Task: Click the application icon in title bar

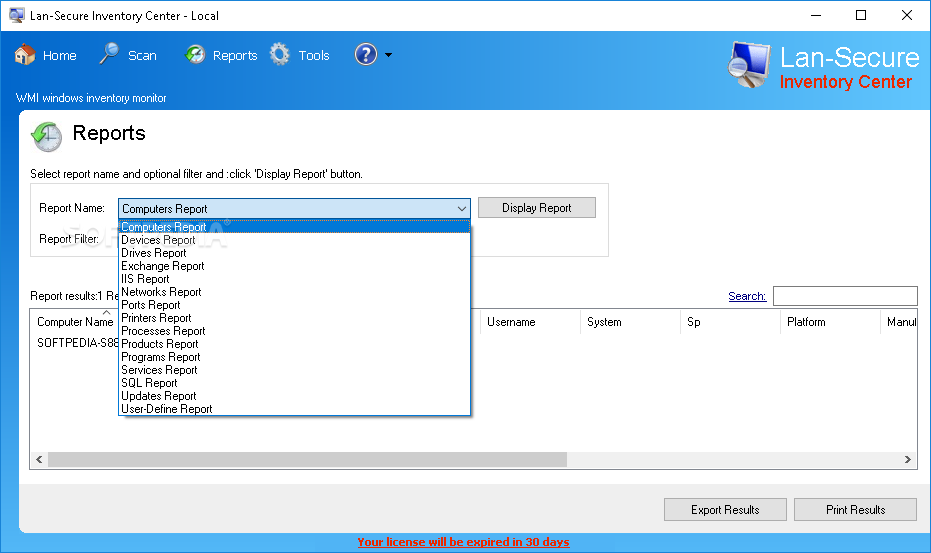Action: (x=17, y=15)
